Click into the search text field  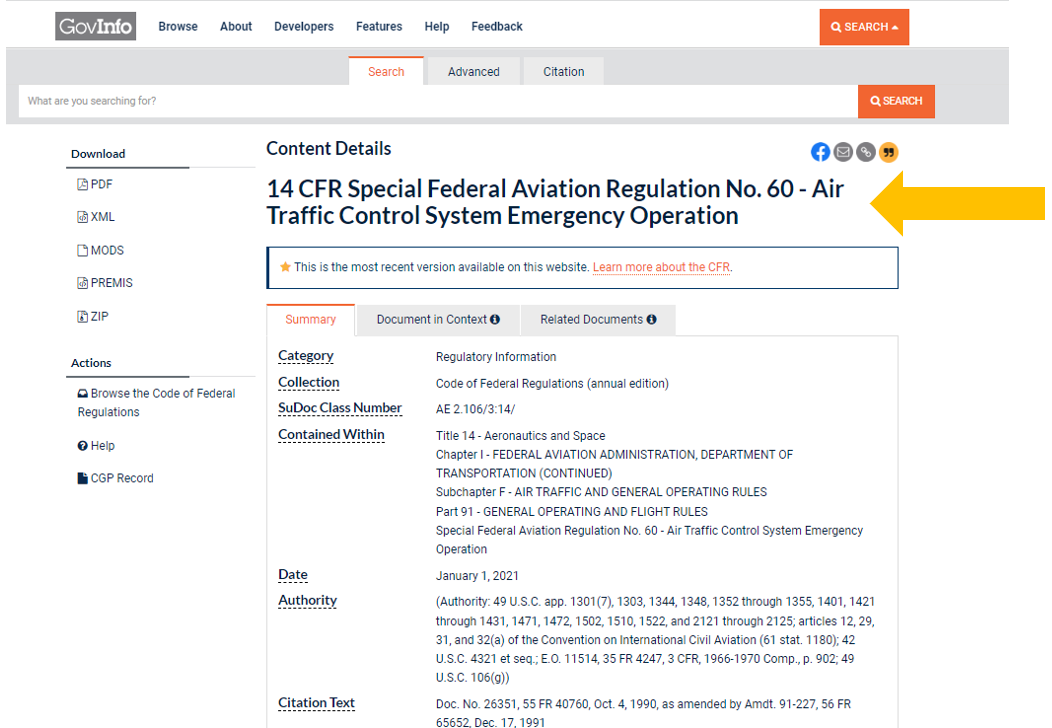pyautogui.click(x=438, y=101)
